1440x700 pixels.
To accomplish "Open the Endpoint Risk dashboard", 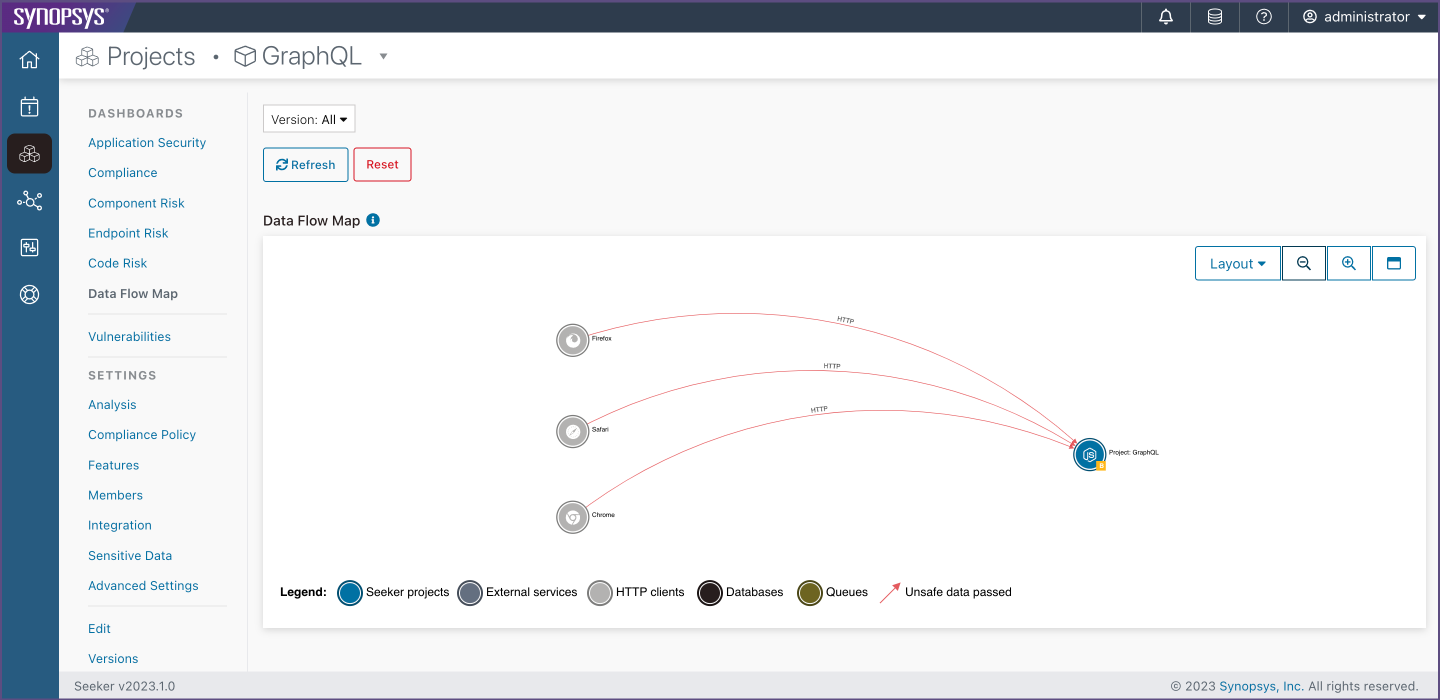I will point(128,233).
